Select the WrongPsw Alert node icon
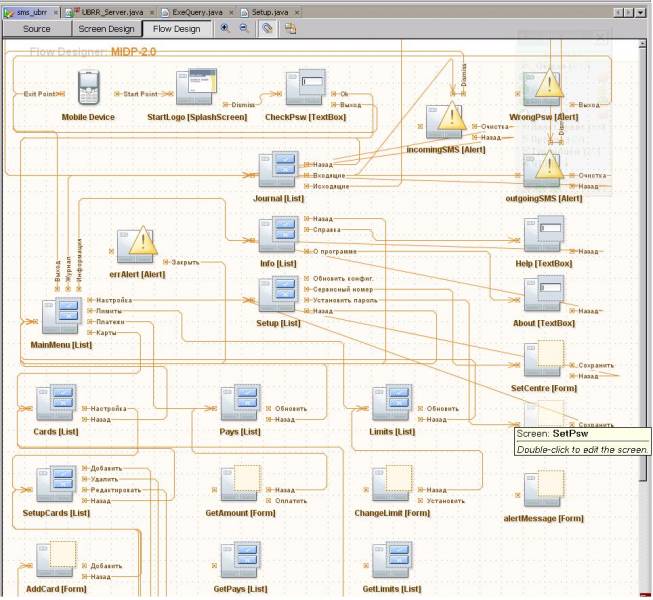653x600 pixels. pyautogui.click(x=543, y=87)
